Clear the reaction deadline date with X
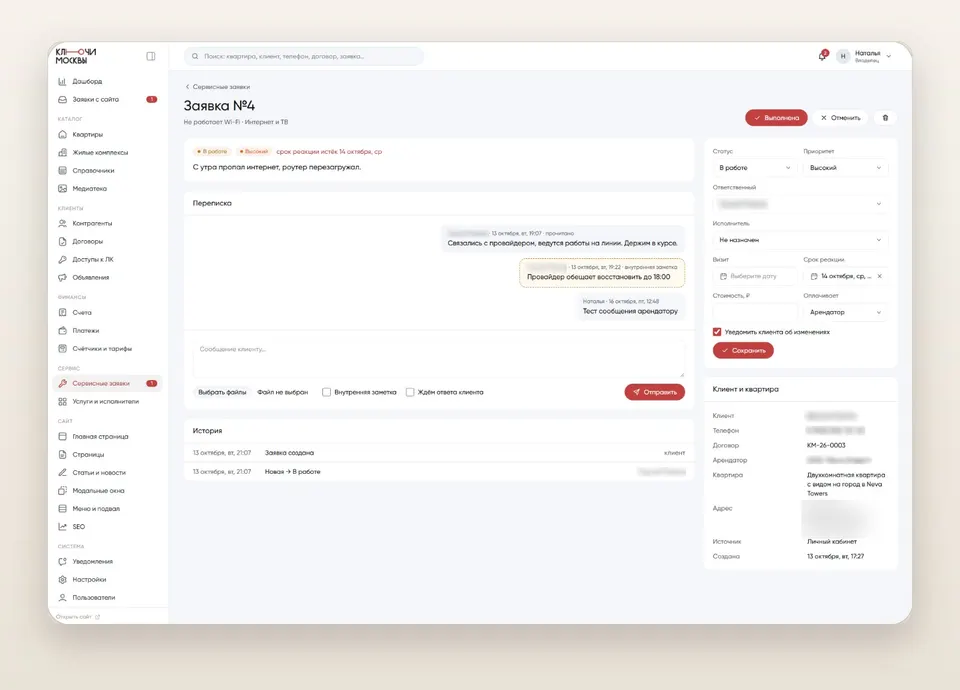Viewport: 960px width, 690px height. click(880, 276)
